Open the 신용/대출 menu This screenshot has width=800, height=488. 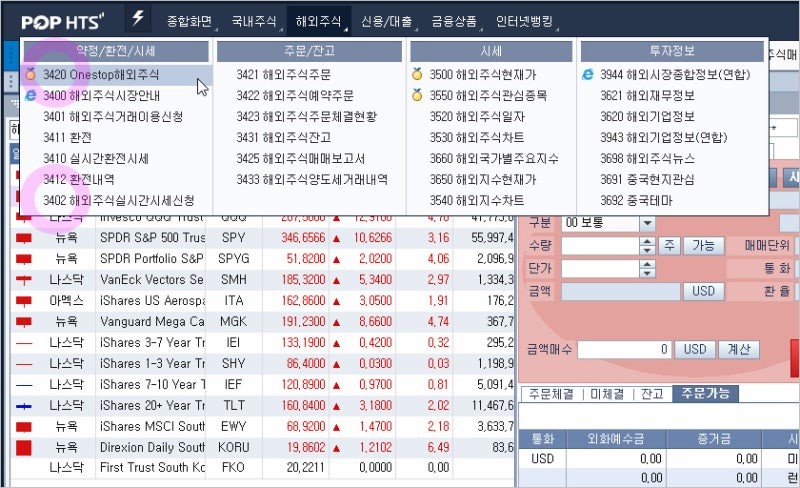click(x=387, y=21)
